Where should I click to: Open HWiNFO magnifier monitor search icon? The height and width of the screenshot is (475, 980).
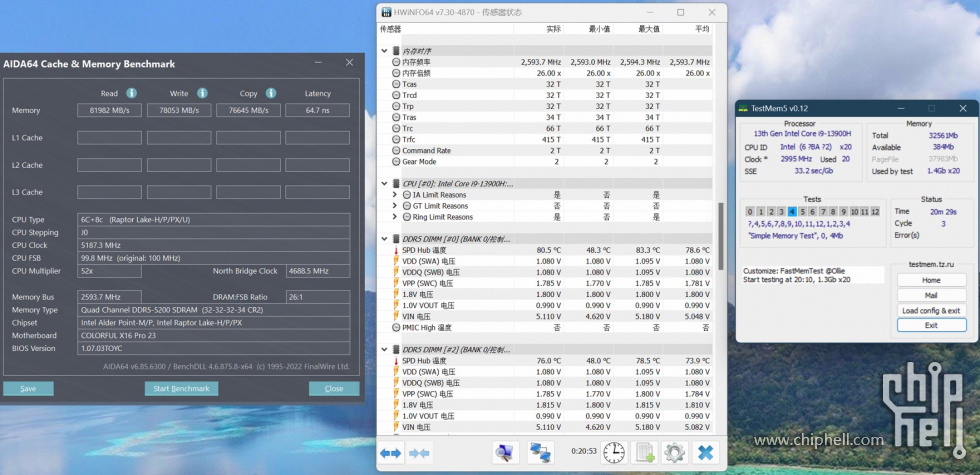(x=505, y=452)
